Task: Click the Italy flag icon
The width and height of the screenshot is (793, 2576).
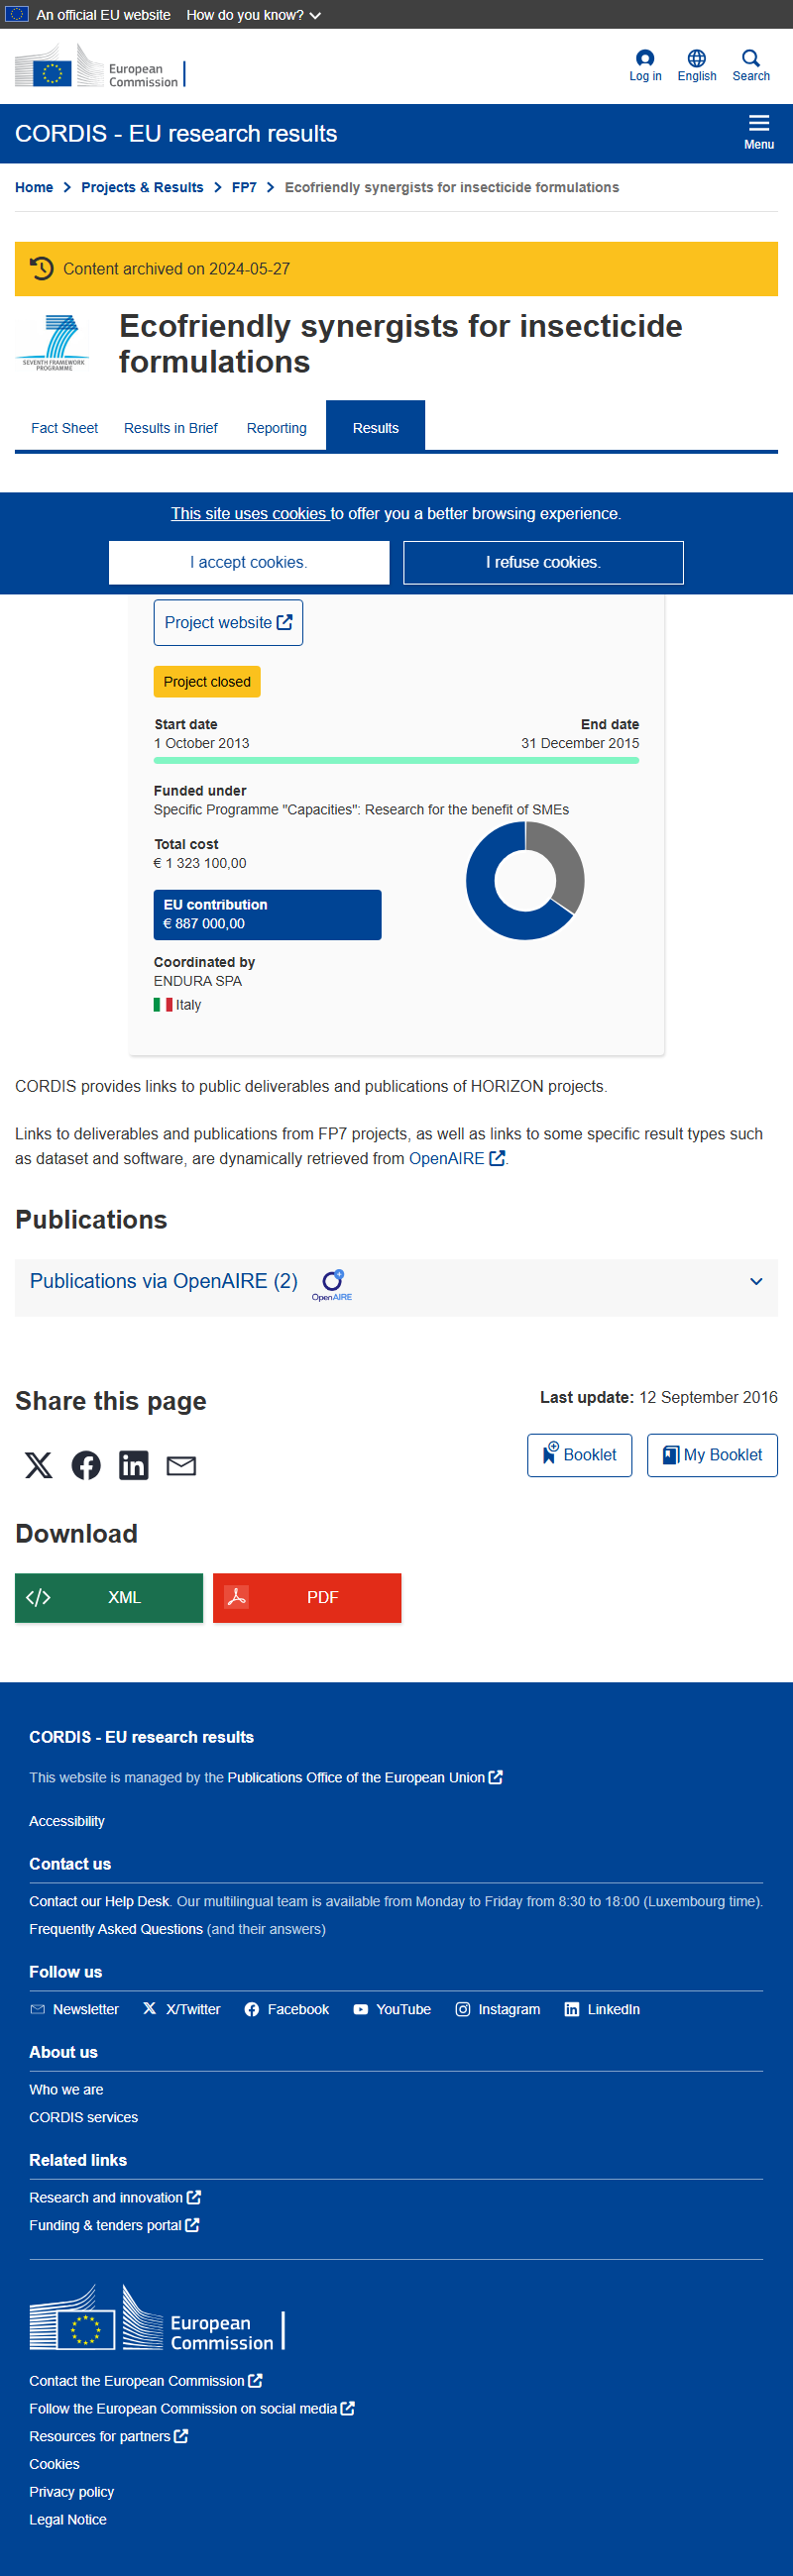Action: [x=163, y=1005]
